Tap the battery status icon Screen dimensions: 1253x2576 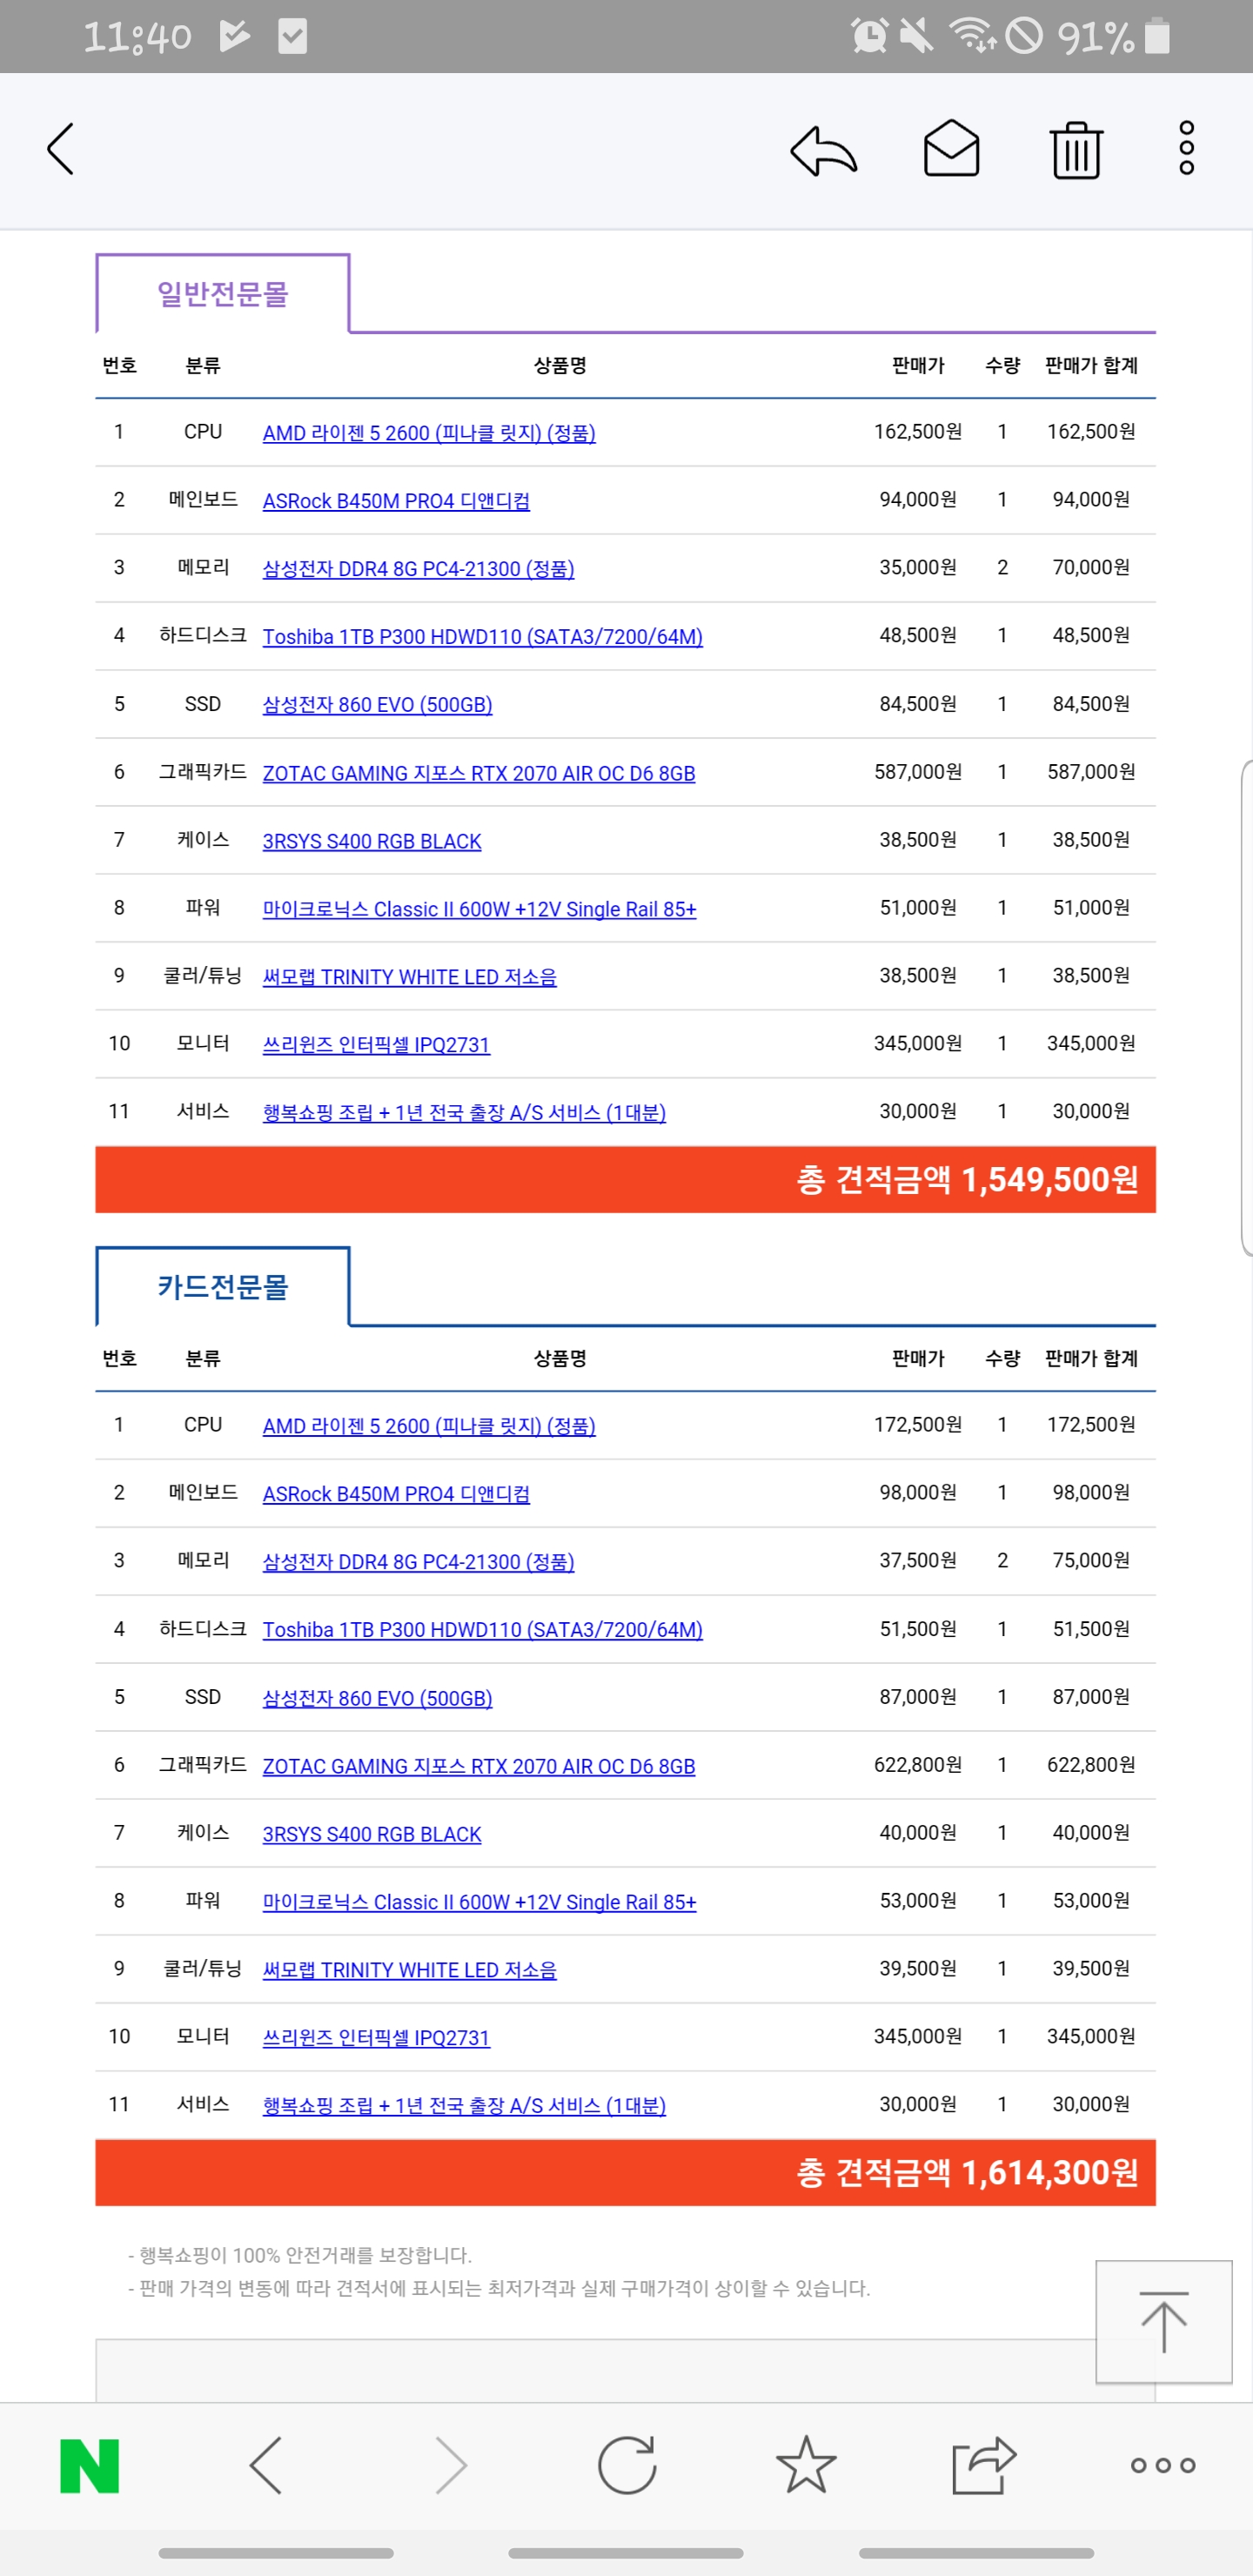[1157, 36]
